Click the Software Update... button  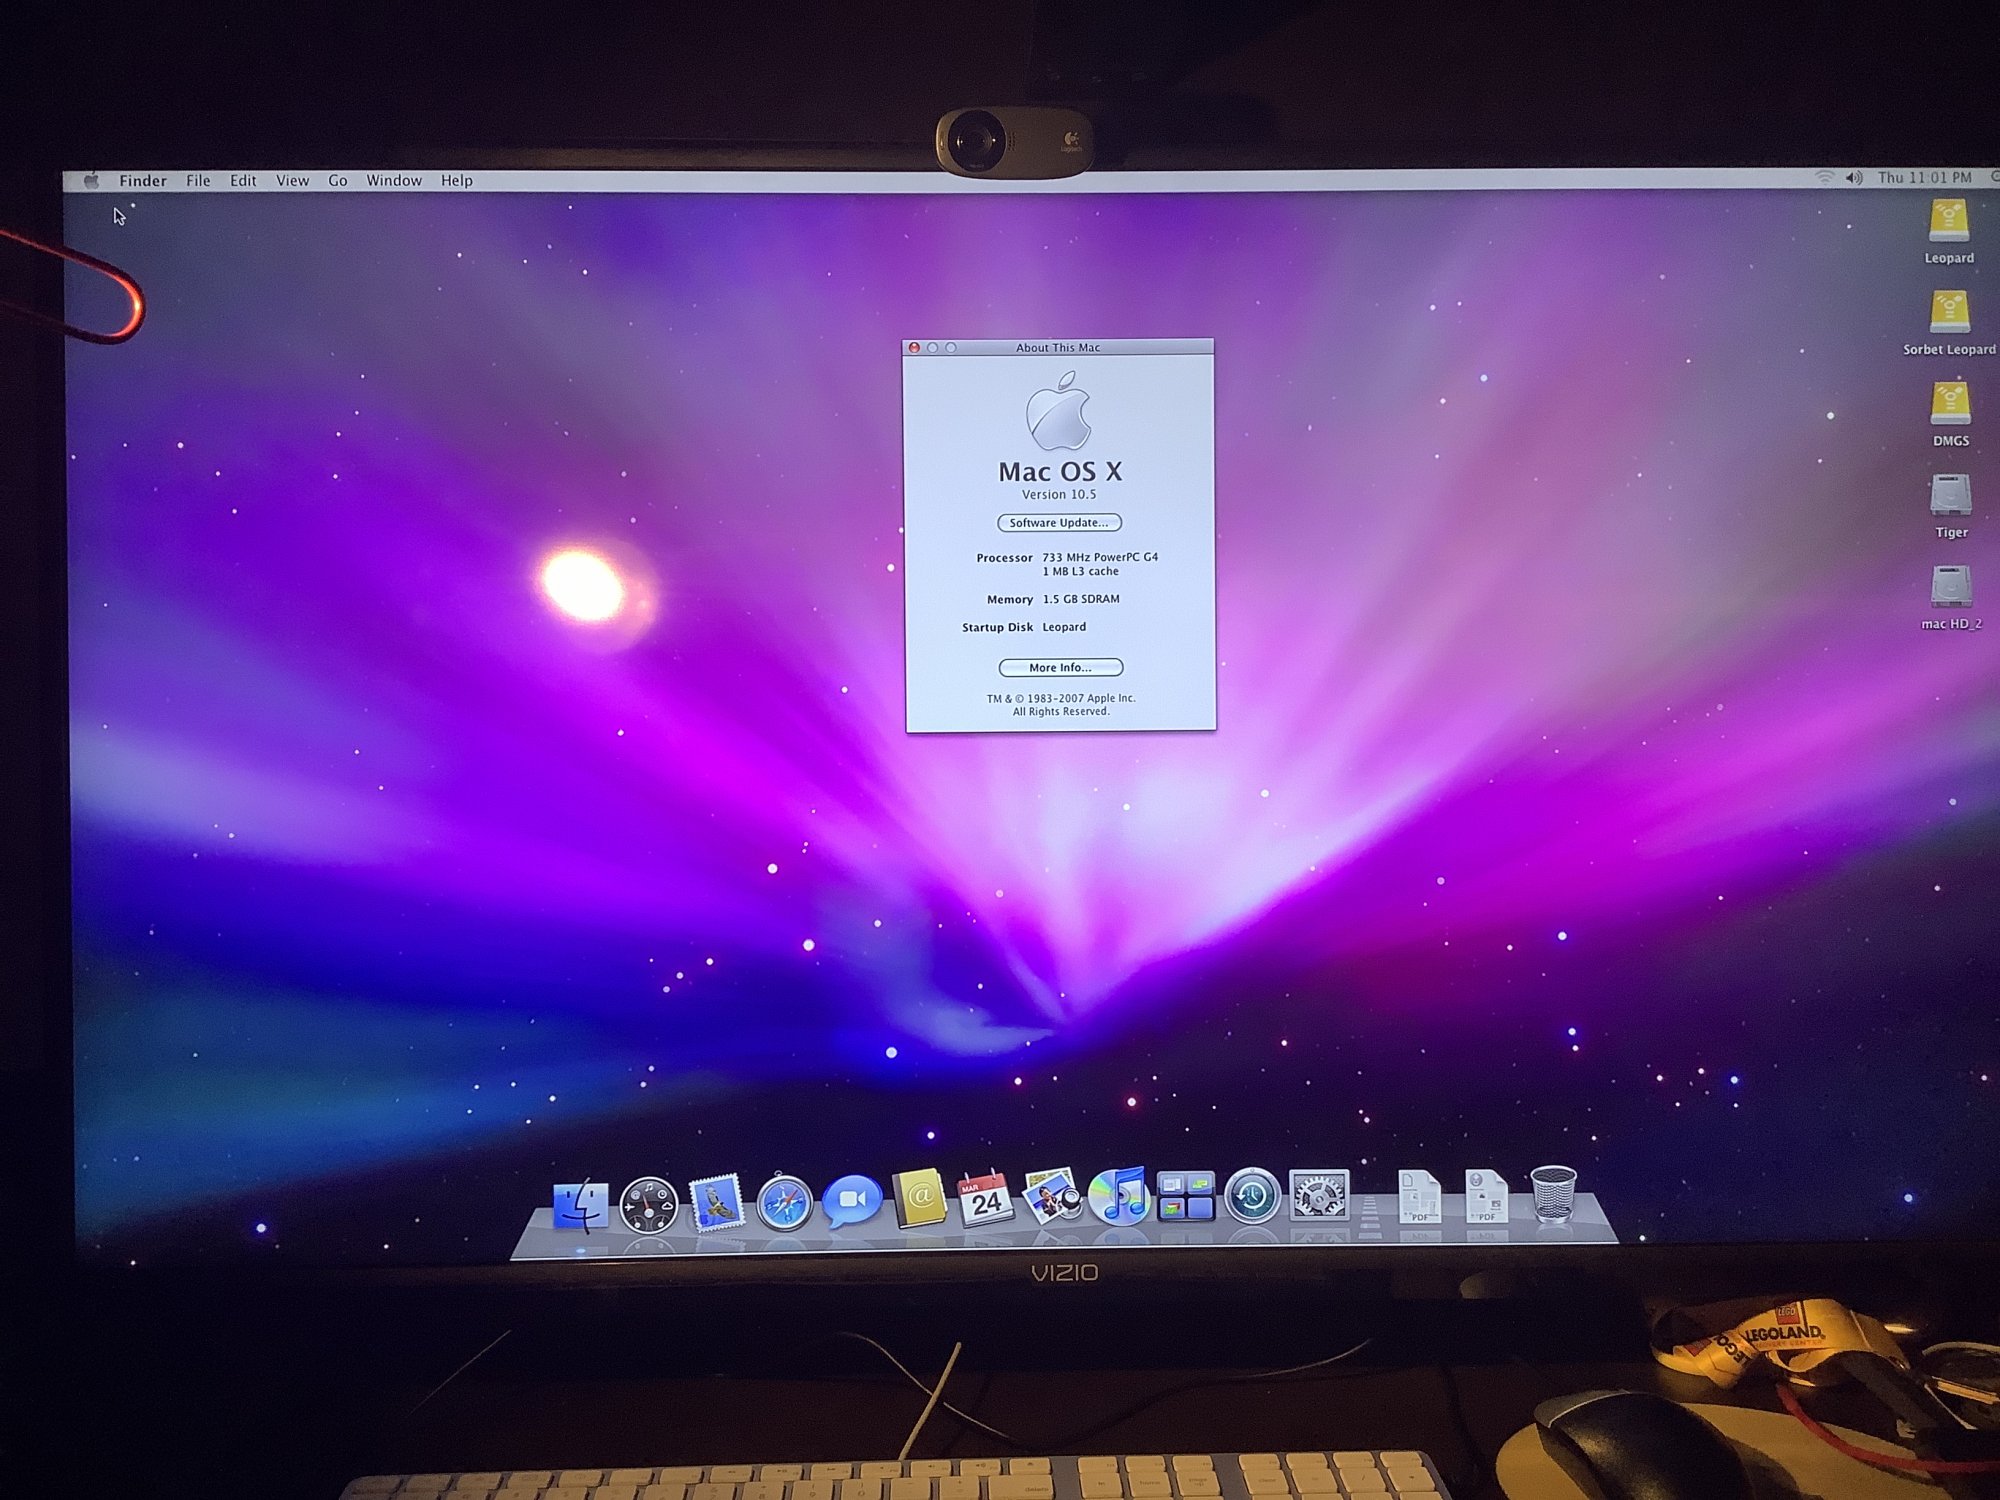[1059, 523]
